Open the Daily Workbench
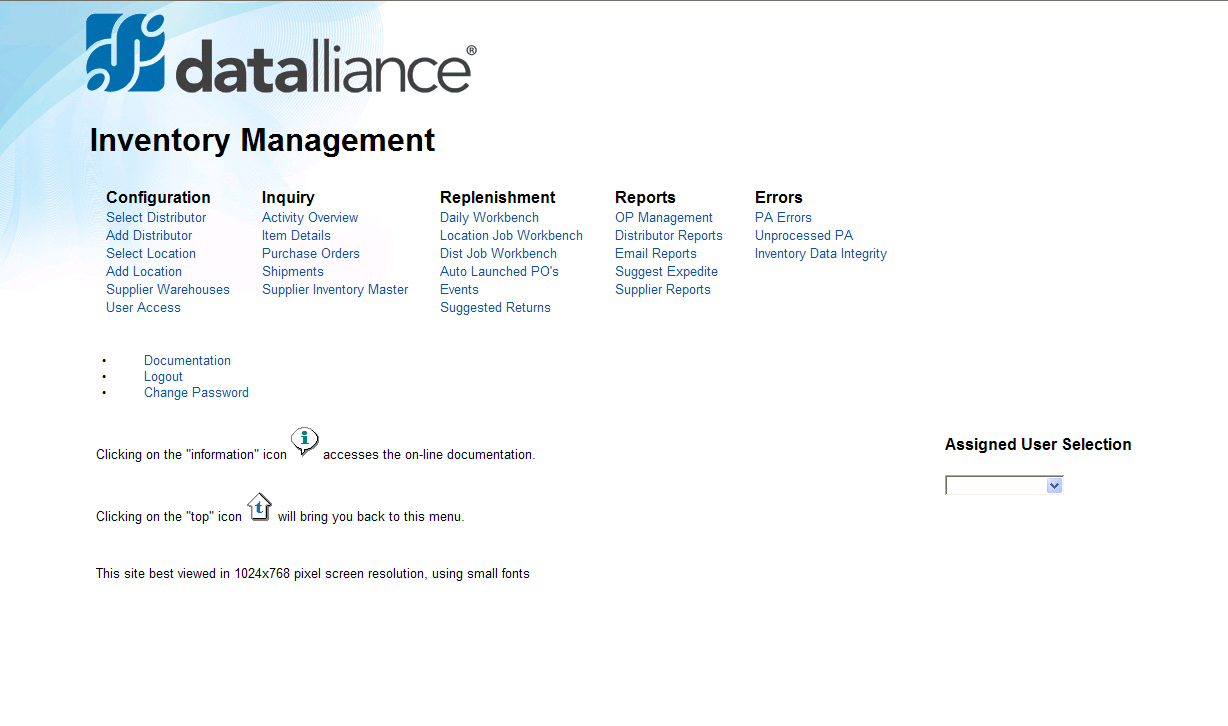The image size is (1228, 726). point(489,217)
